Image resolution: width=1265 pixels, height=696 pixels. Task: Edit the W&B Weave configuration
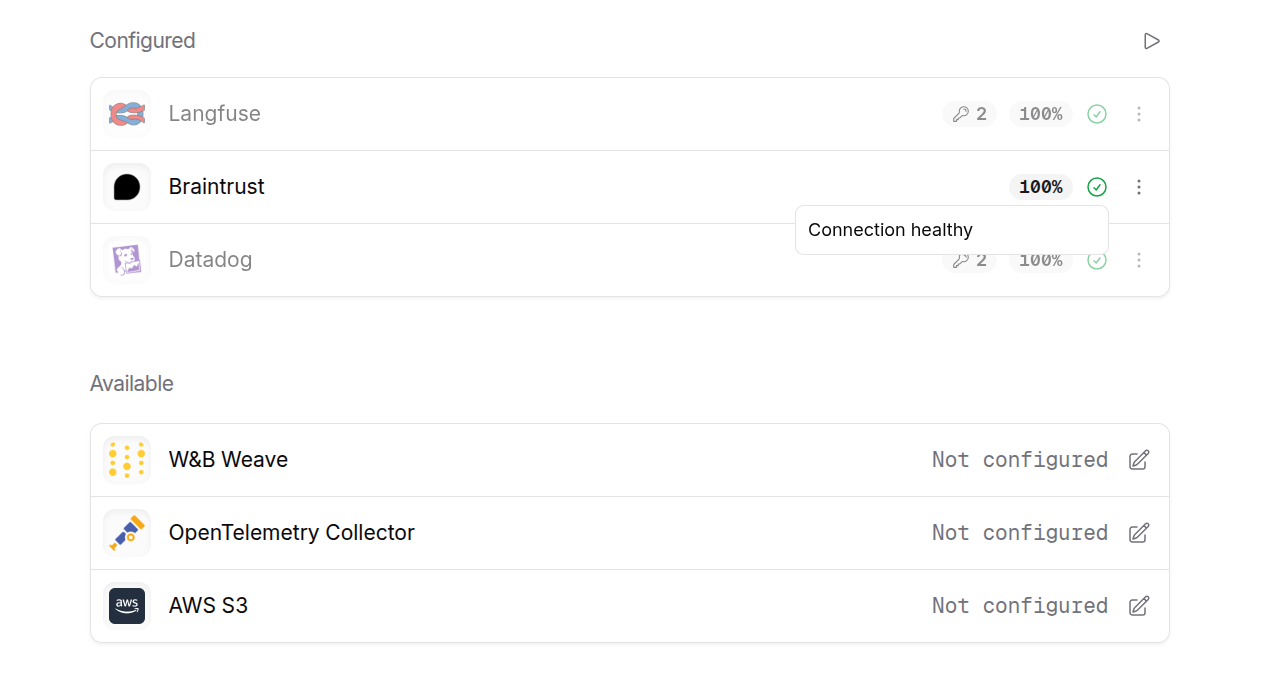click(x=1139, y=460)
